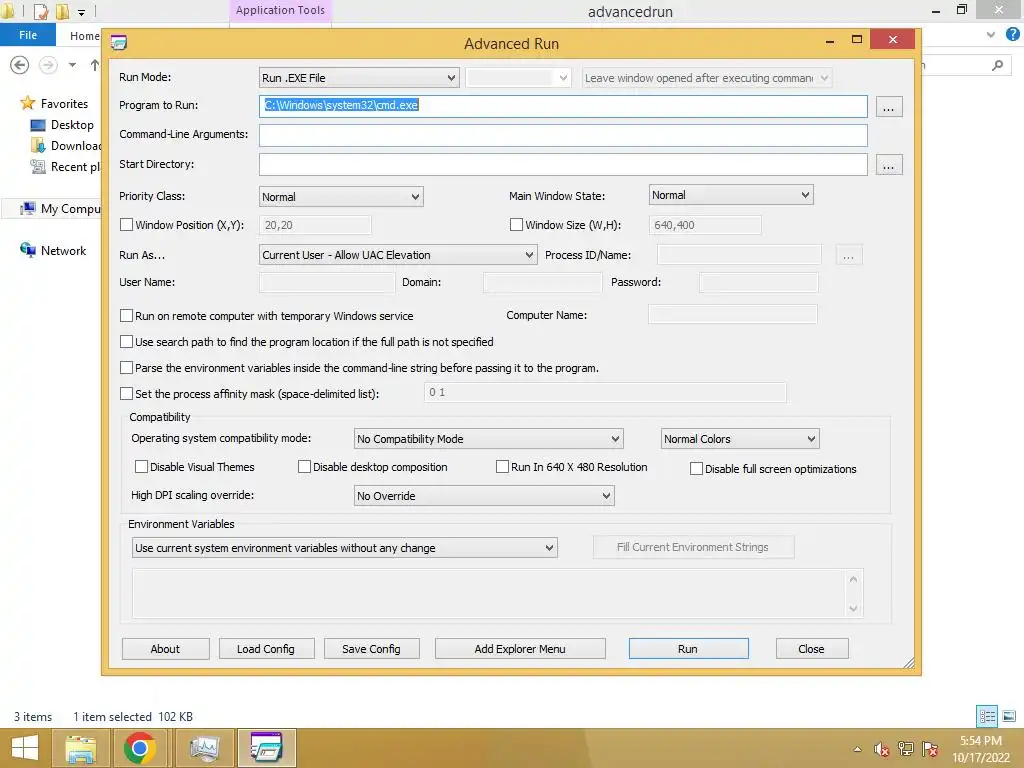Check Set the process affinity mask
The image size is (1024, 768).
pos(127,394)
